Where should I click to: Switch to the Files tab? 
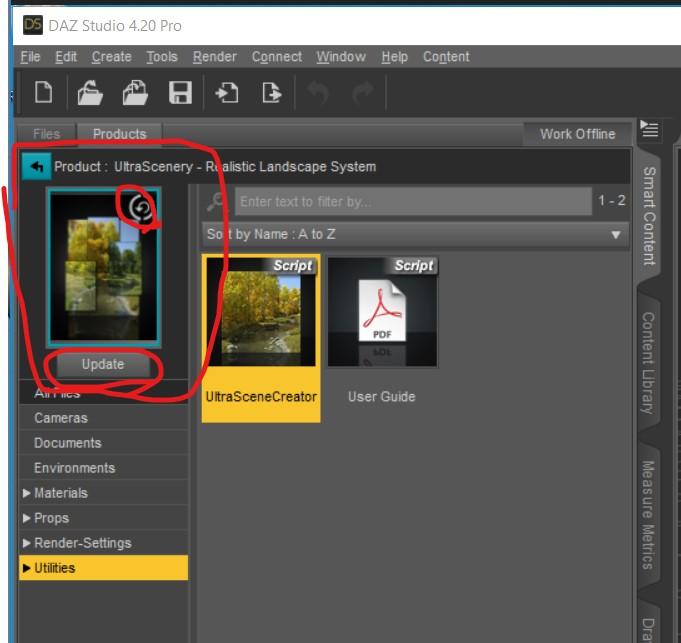click(x=46, y=133)
